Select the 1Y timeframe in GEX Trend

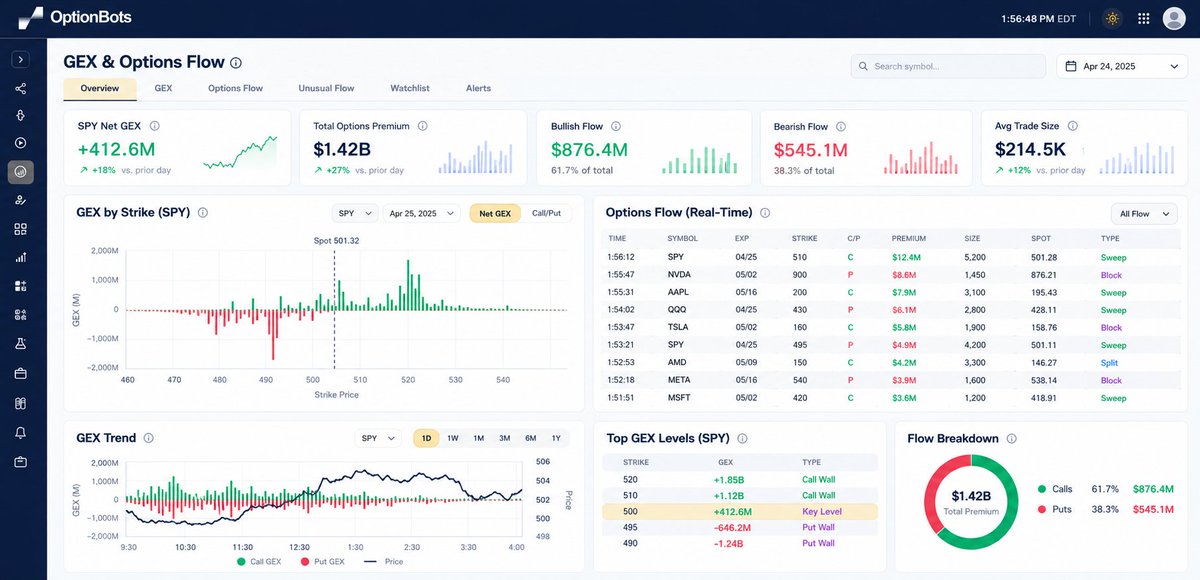tap(556, 438)
